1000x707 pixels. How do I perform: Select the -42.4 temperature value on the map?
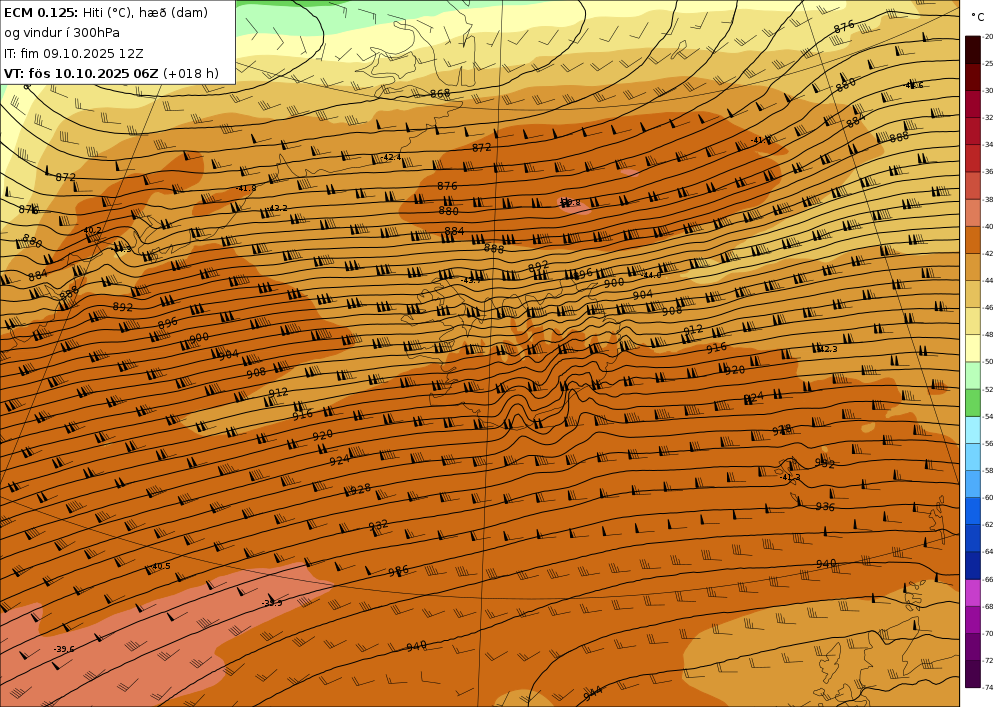391,157
